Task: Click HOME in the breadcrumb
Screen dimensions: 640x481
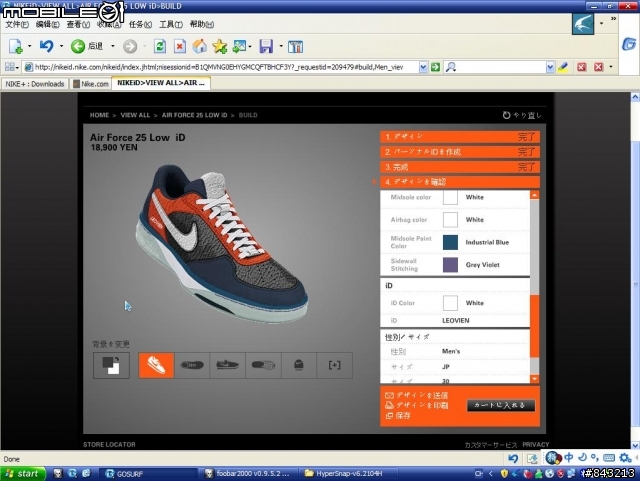Action: tap(99, 115)
